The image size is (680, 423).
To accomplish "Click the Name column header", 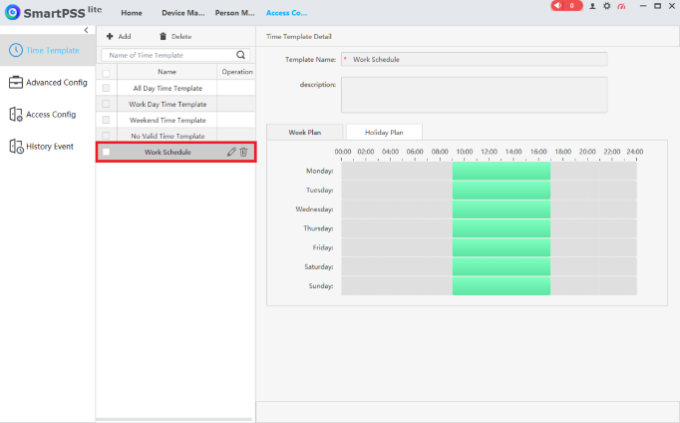I will (167, 72).
